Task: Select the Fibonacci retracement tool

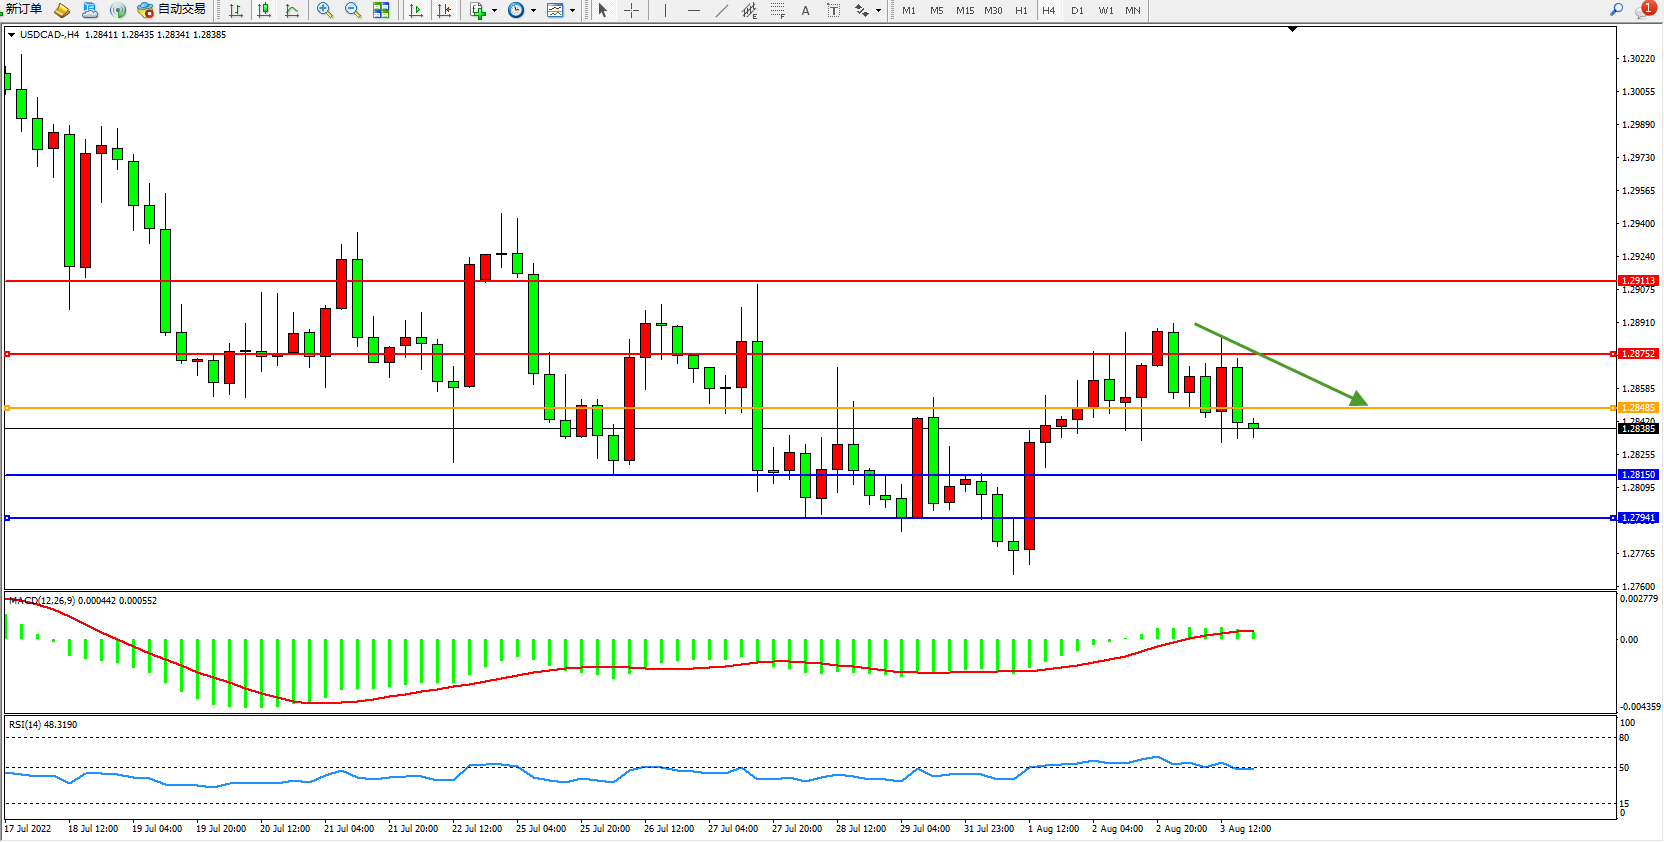Action: click(x=777, y=10)
